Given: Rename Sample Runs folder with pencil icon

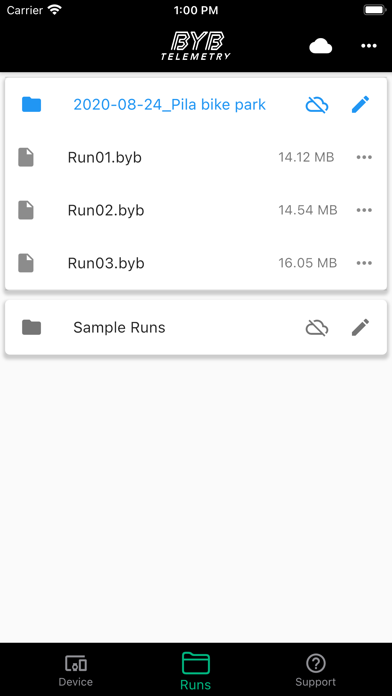Looking at the screenshot, I should (360, 328).
